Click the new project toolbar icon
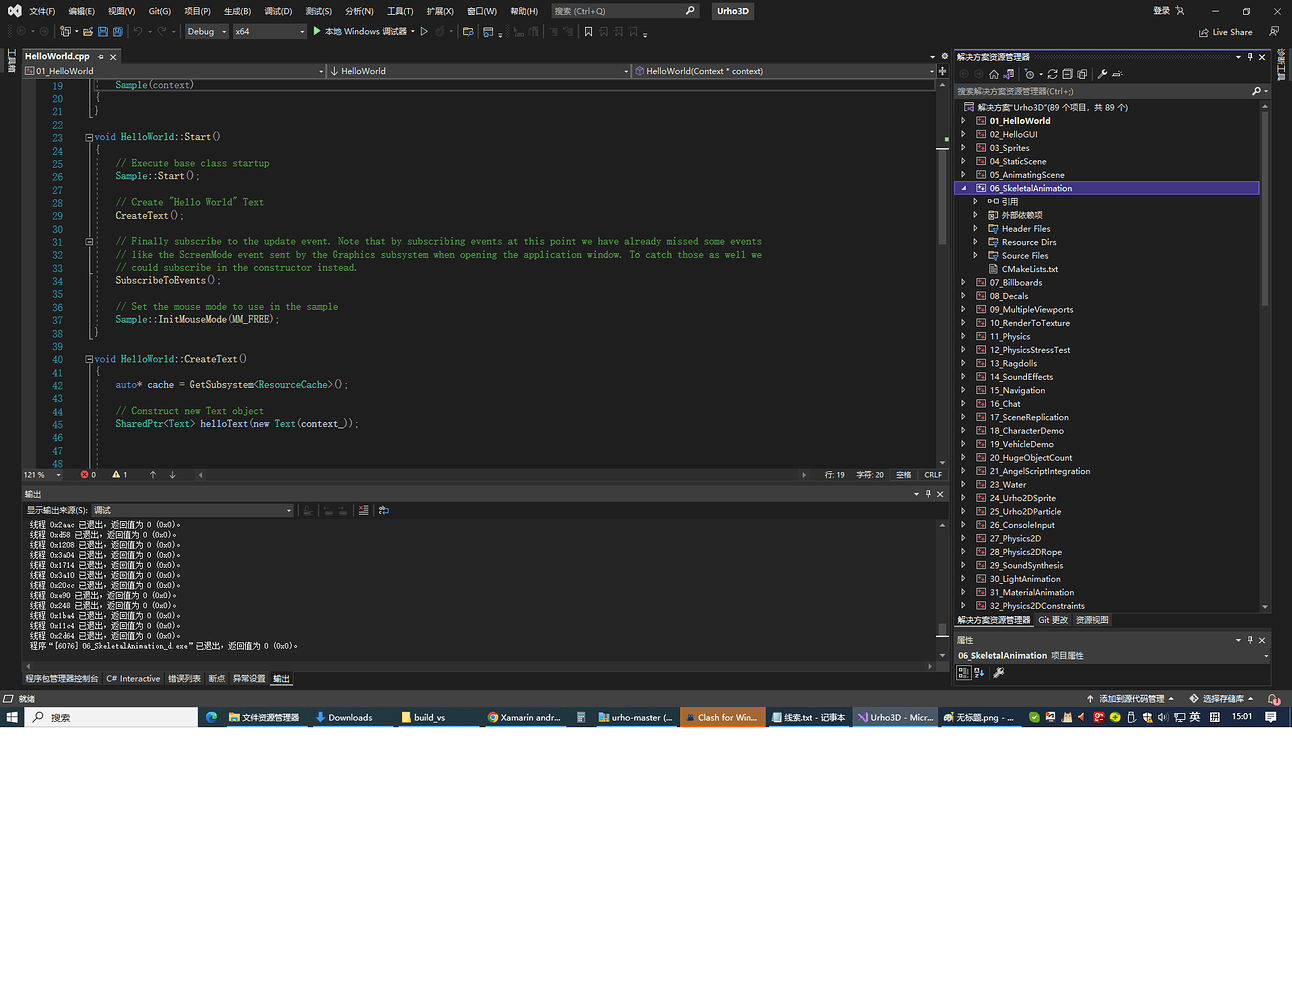 pyautogui.click(x=65, y=31)
